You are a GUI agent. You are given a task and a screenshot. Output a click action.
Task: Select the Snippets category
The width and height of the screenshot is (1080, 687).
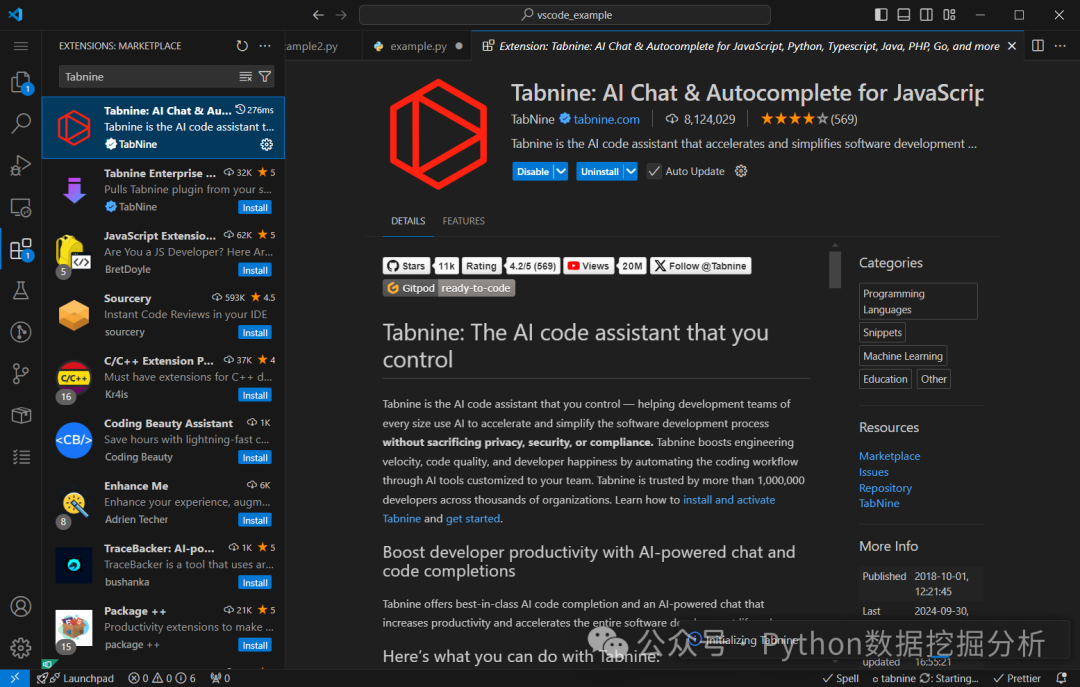882,332
